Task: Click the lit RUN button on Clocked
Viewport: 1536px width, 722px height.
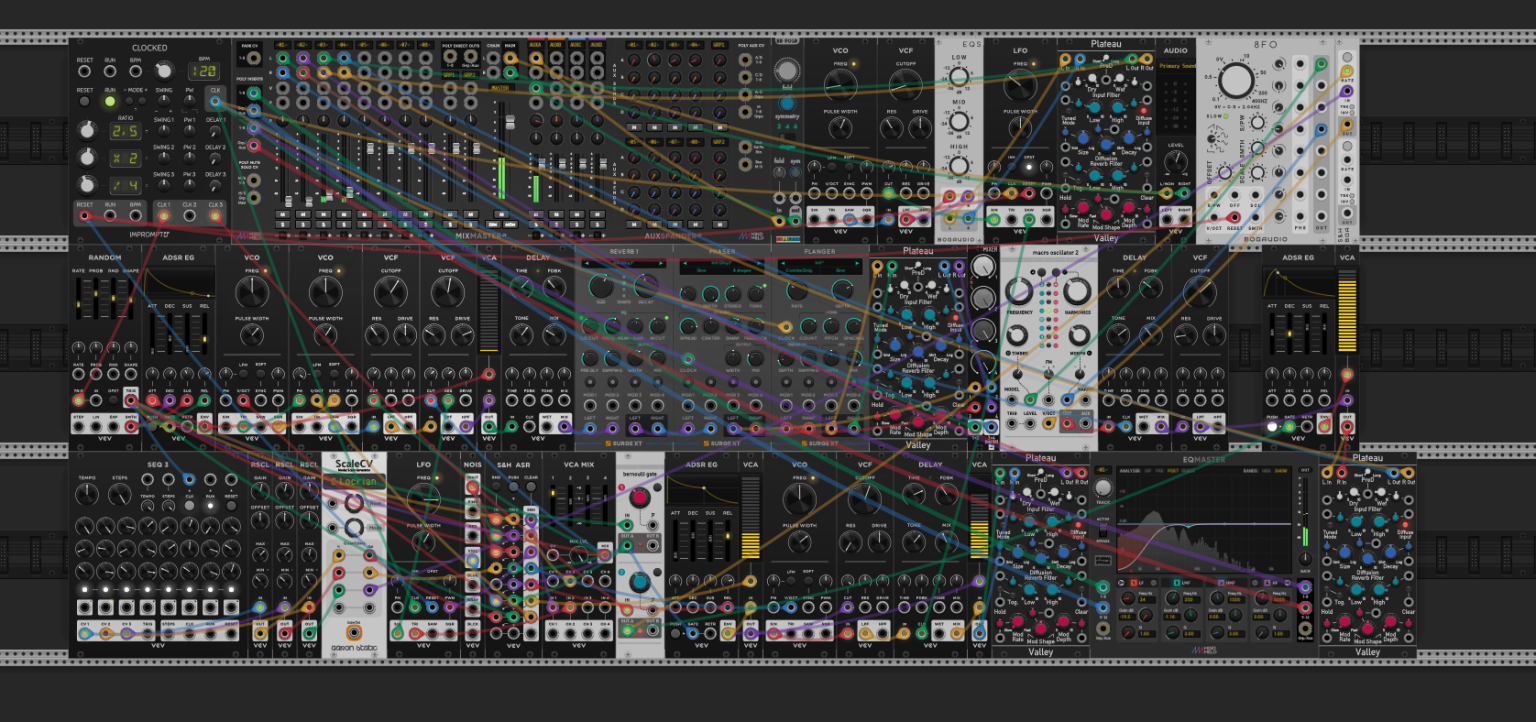Action: pos(110,101)
